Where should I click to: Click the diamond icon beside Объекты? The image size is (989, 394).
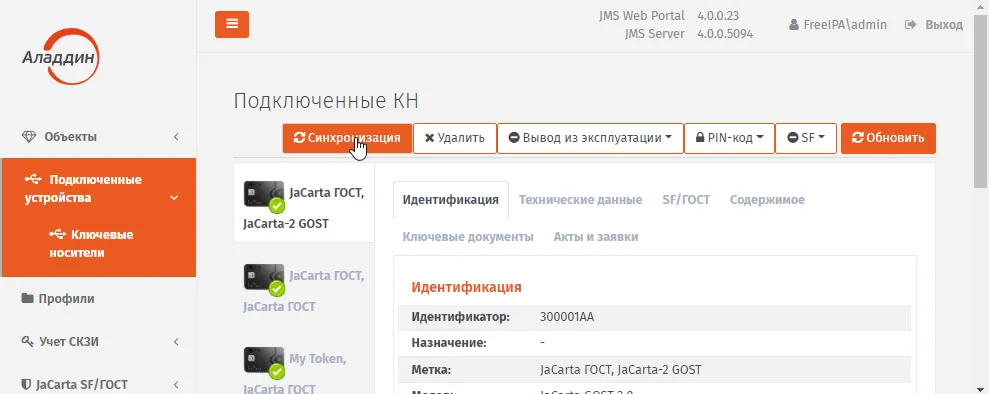click(29, 137)
